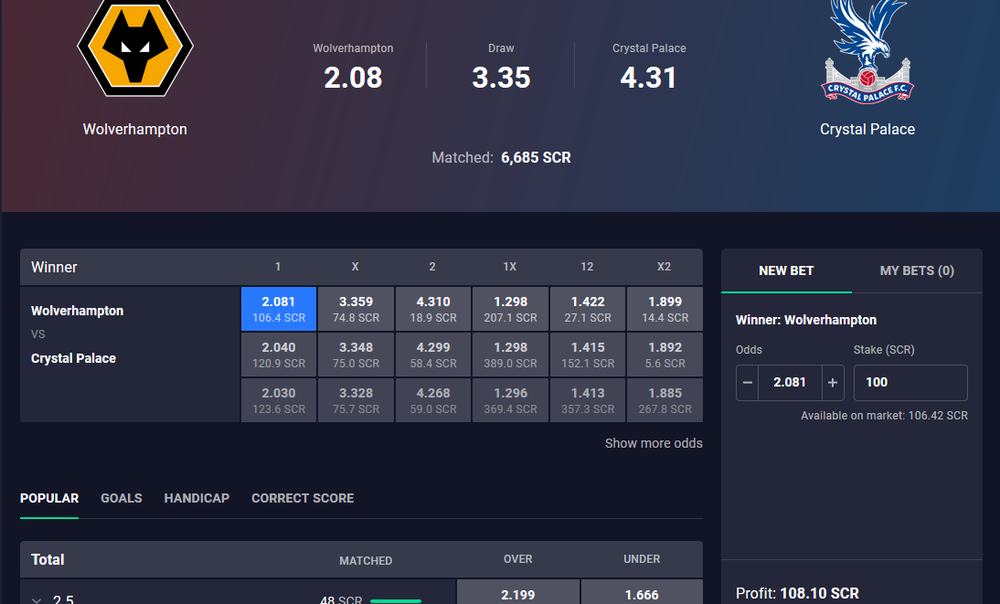Image resolution: width=1000 pixels, height=604 pixels.
Task: Click the Stake input showing 100
Action: tap(911, 383)
